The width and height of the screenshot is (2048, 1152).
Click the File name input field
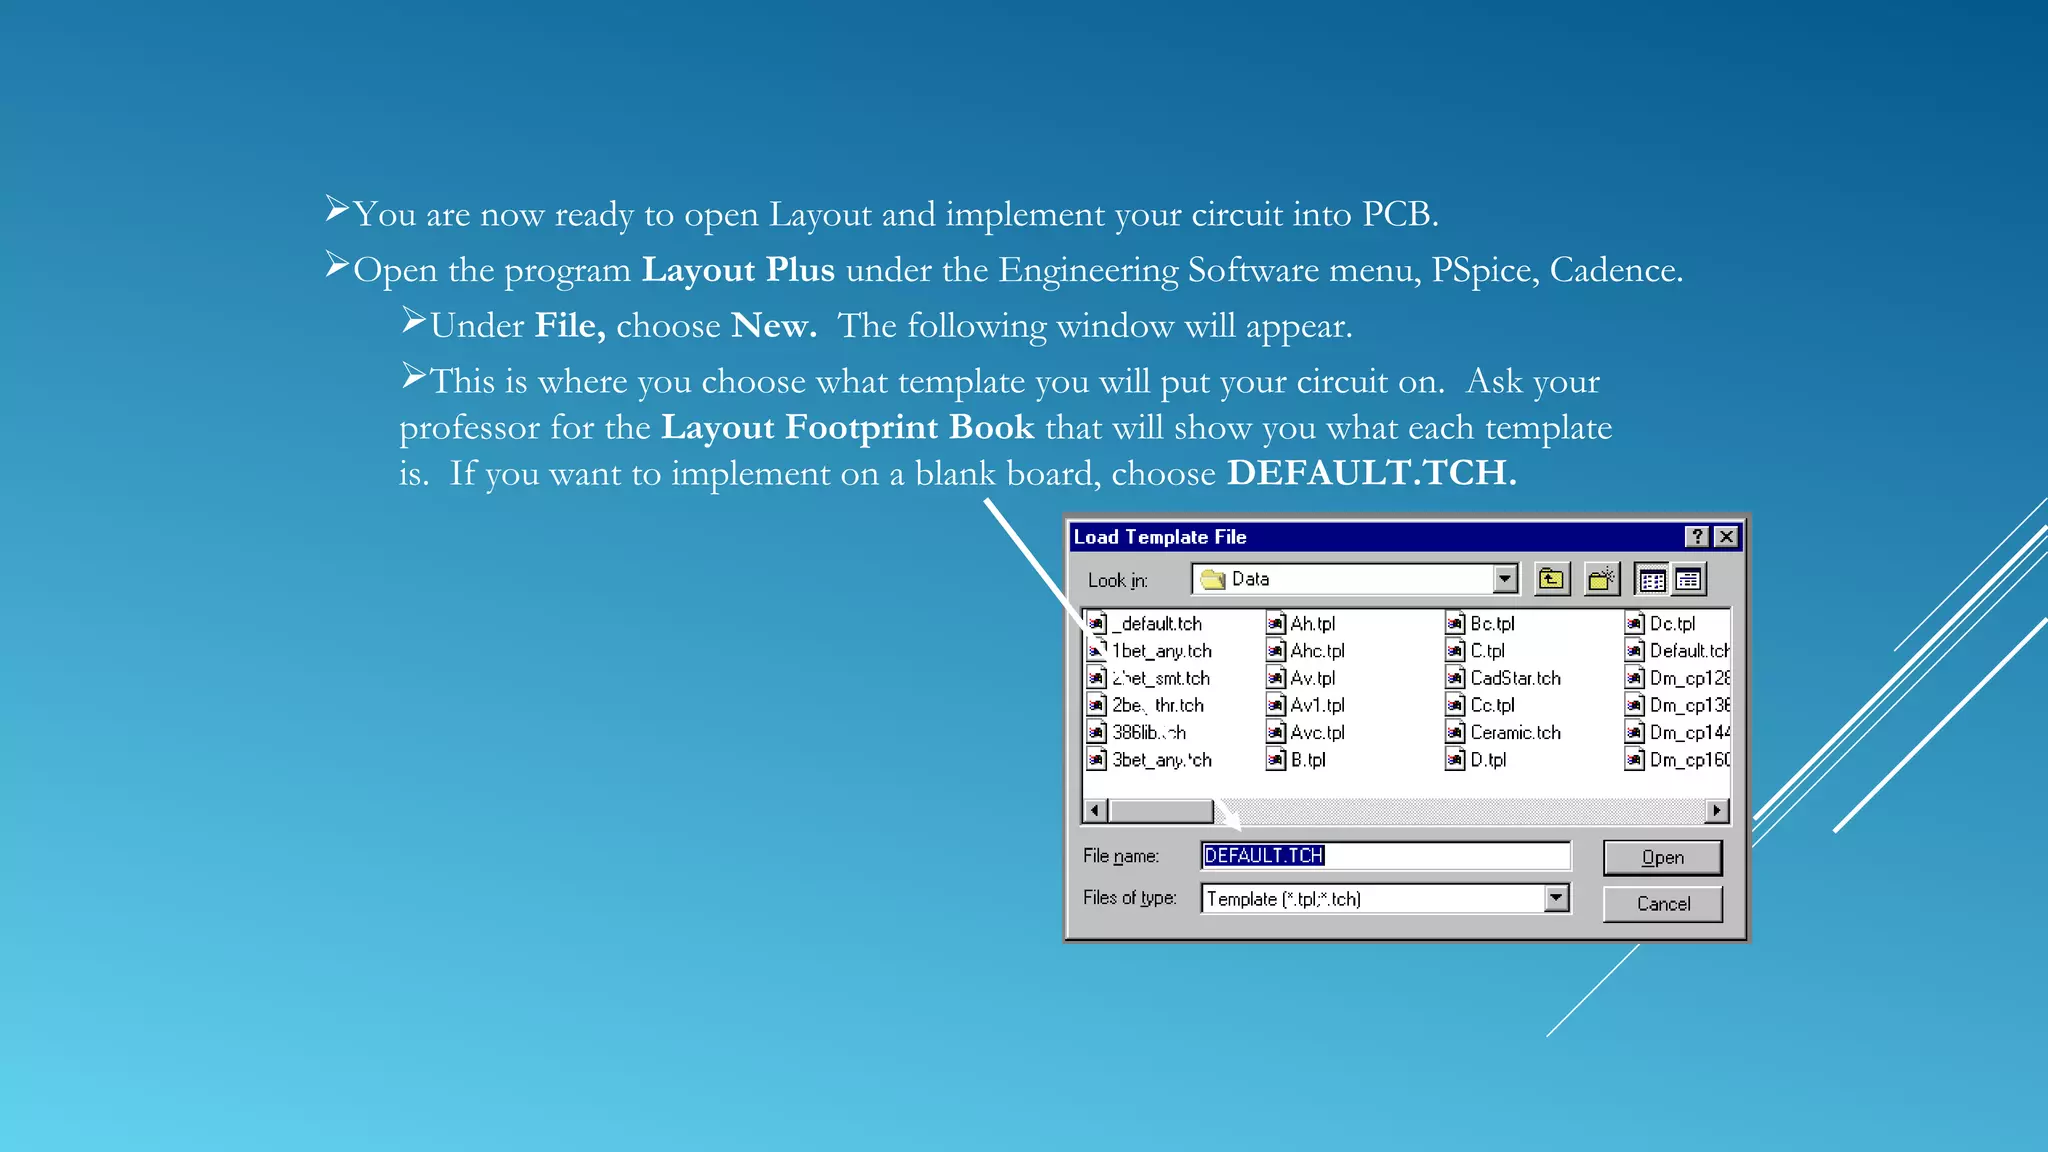[x=1385, y=855]
